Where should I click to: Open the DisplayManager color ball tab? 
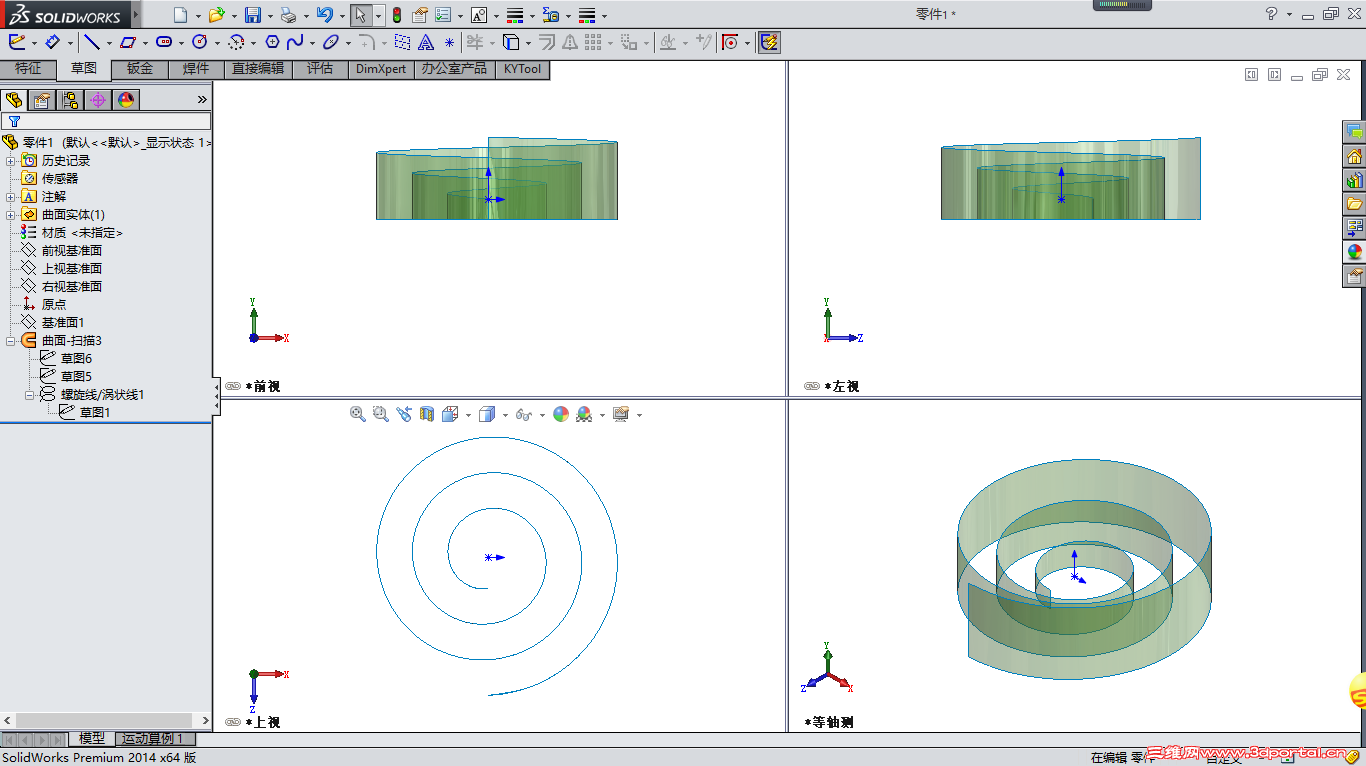click(x=126, y=99)
